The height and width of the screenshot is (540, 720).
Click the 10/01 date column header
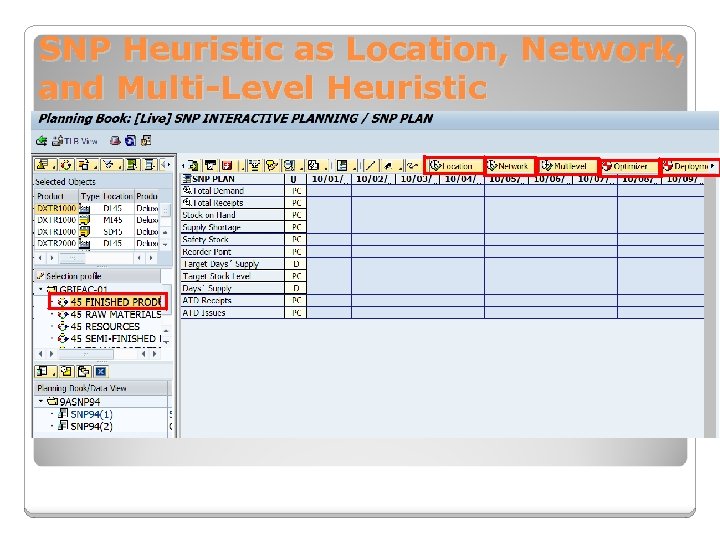coord(329,179)
